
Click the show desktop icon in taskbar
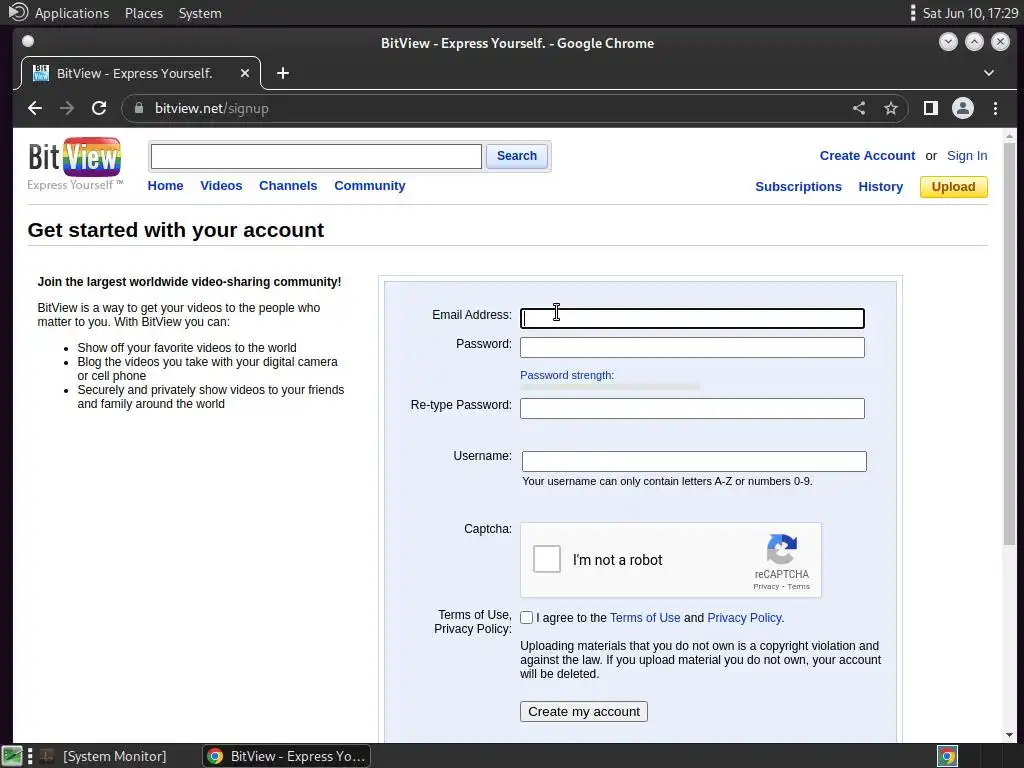click(12, 756)
